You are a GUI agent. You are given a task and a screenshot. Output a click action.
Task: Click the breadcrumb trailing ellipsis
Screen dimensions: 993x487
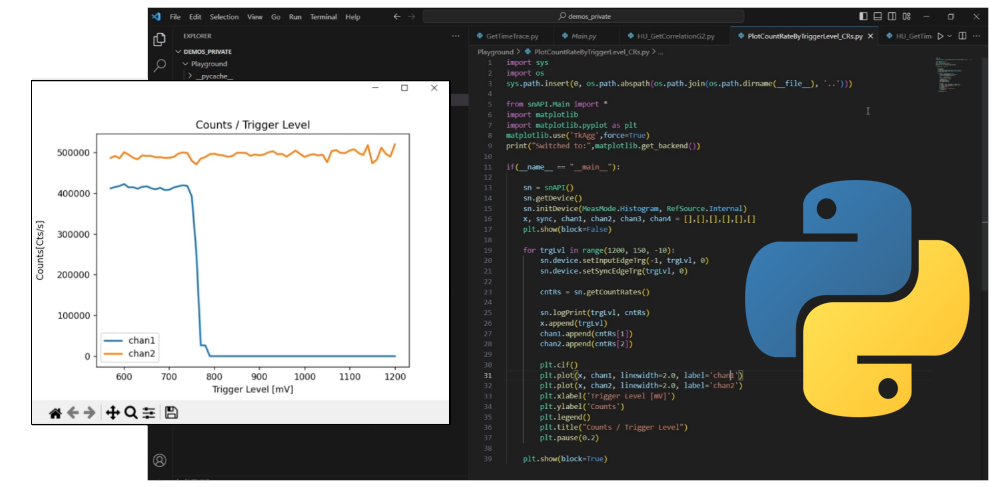[661, 52]
